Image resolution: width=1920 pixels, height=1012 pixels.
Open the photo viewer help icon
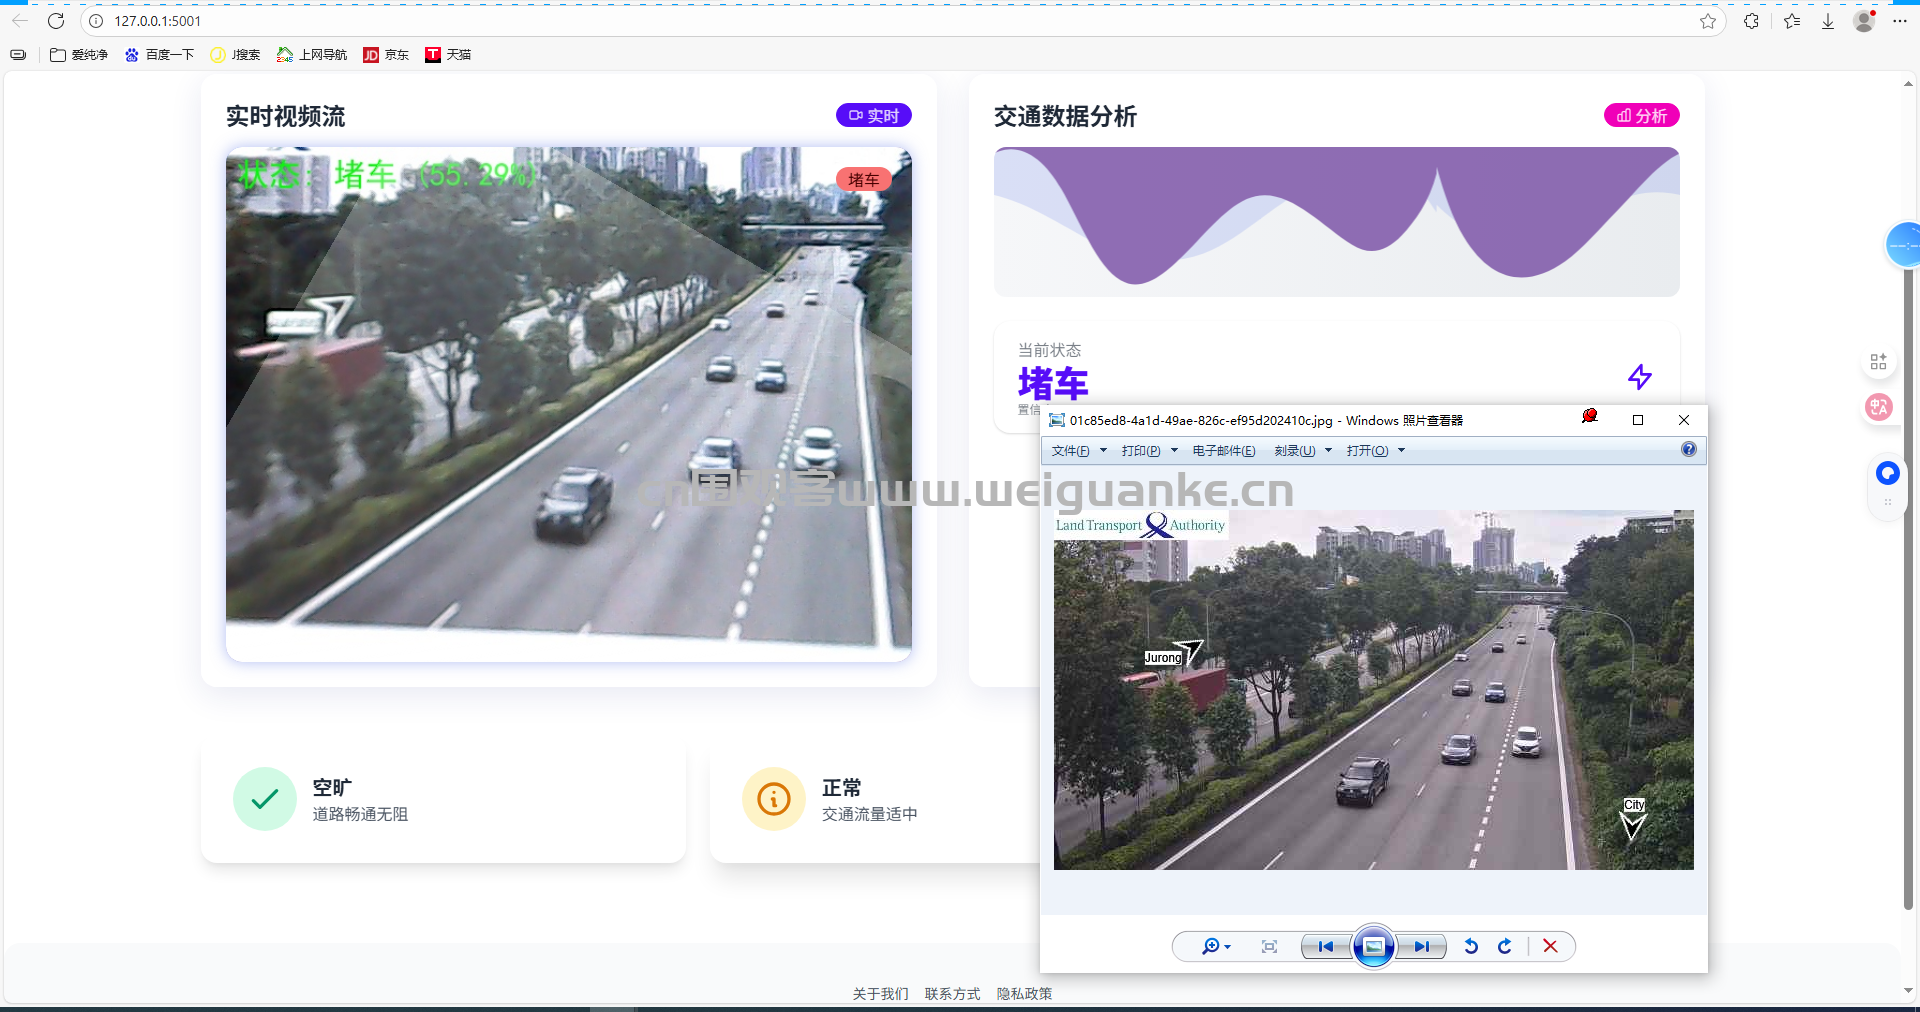1689,450
